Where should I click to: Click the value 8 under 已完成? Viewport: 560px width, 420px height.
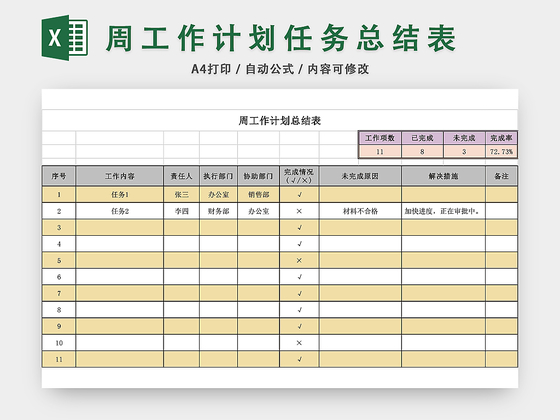point(422,151)
